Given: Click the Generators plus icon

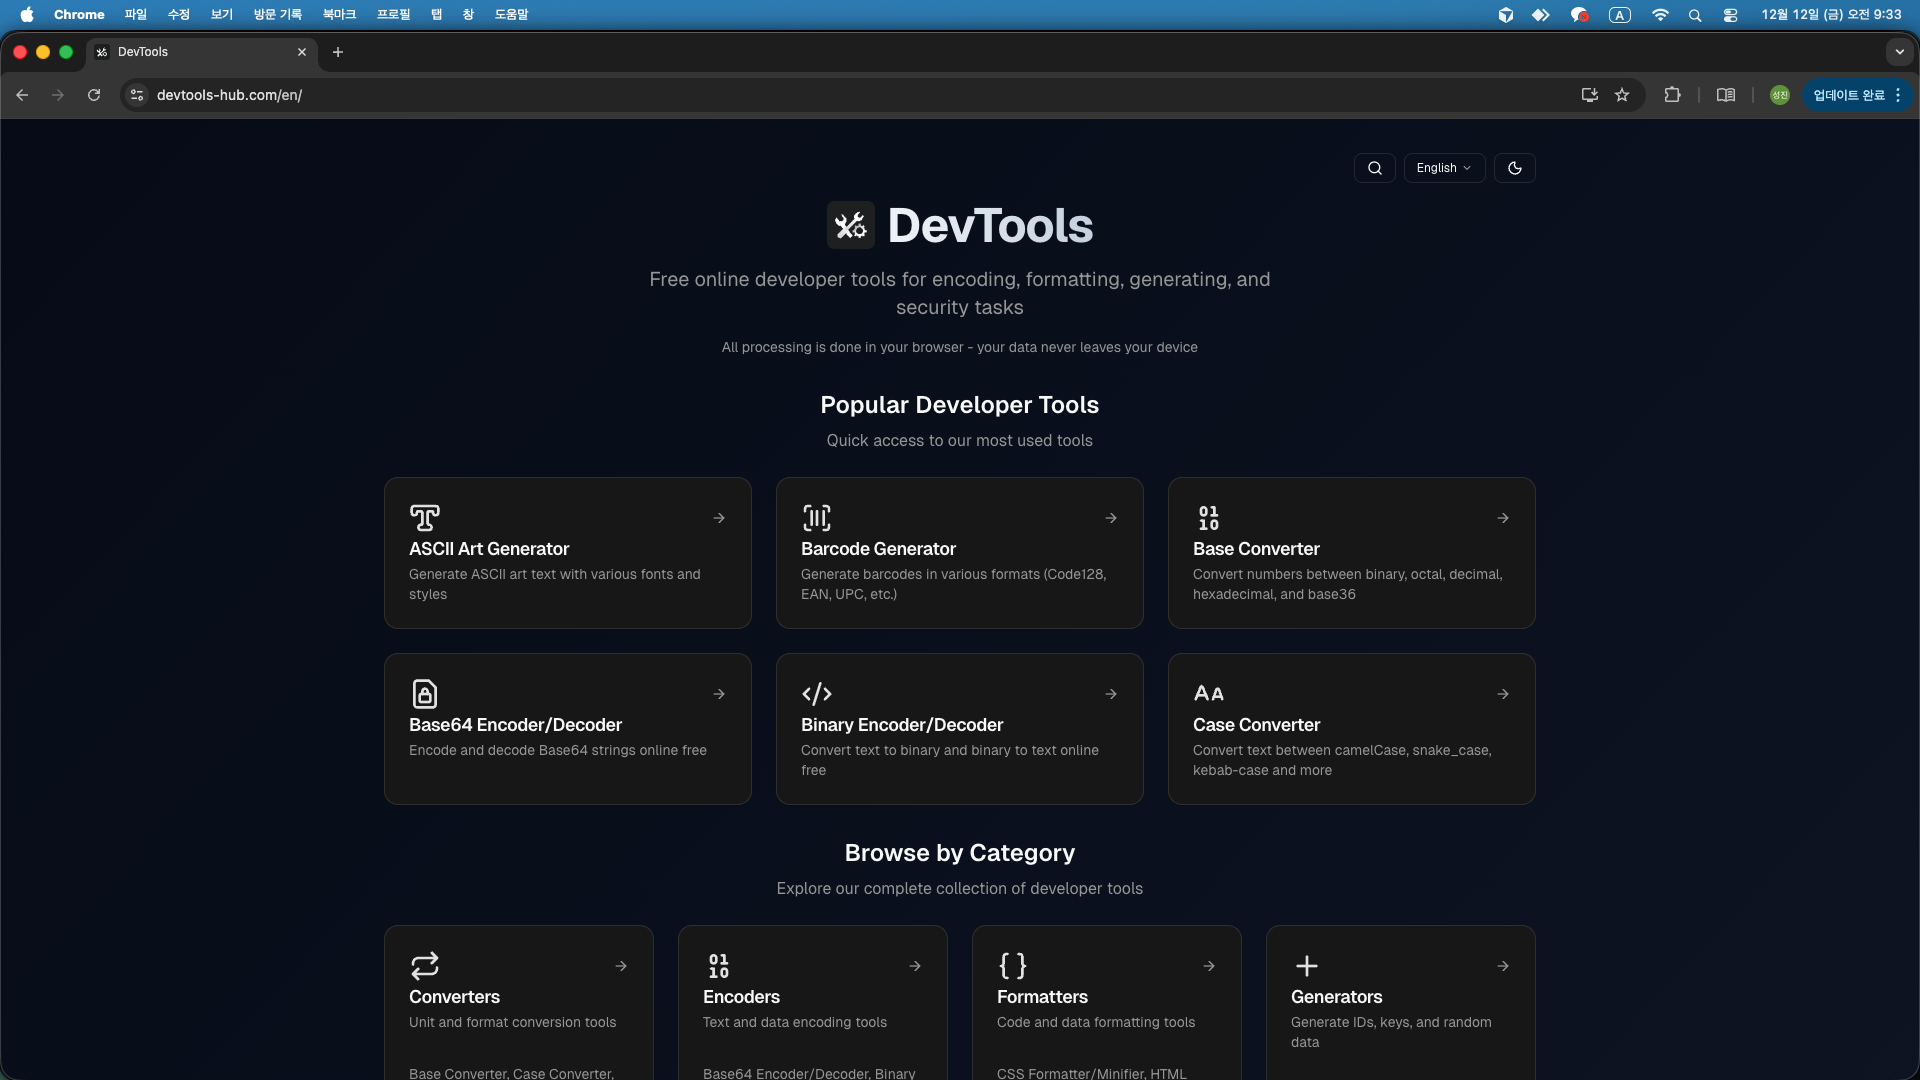Looking at the screenshot, I should 1306,966.
